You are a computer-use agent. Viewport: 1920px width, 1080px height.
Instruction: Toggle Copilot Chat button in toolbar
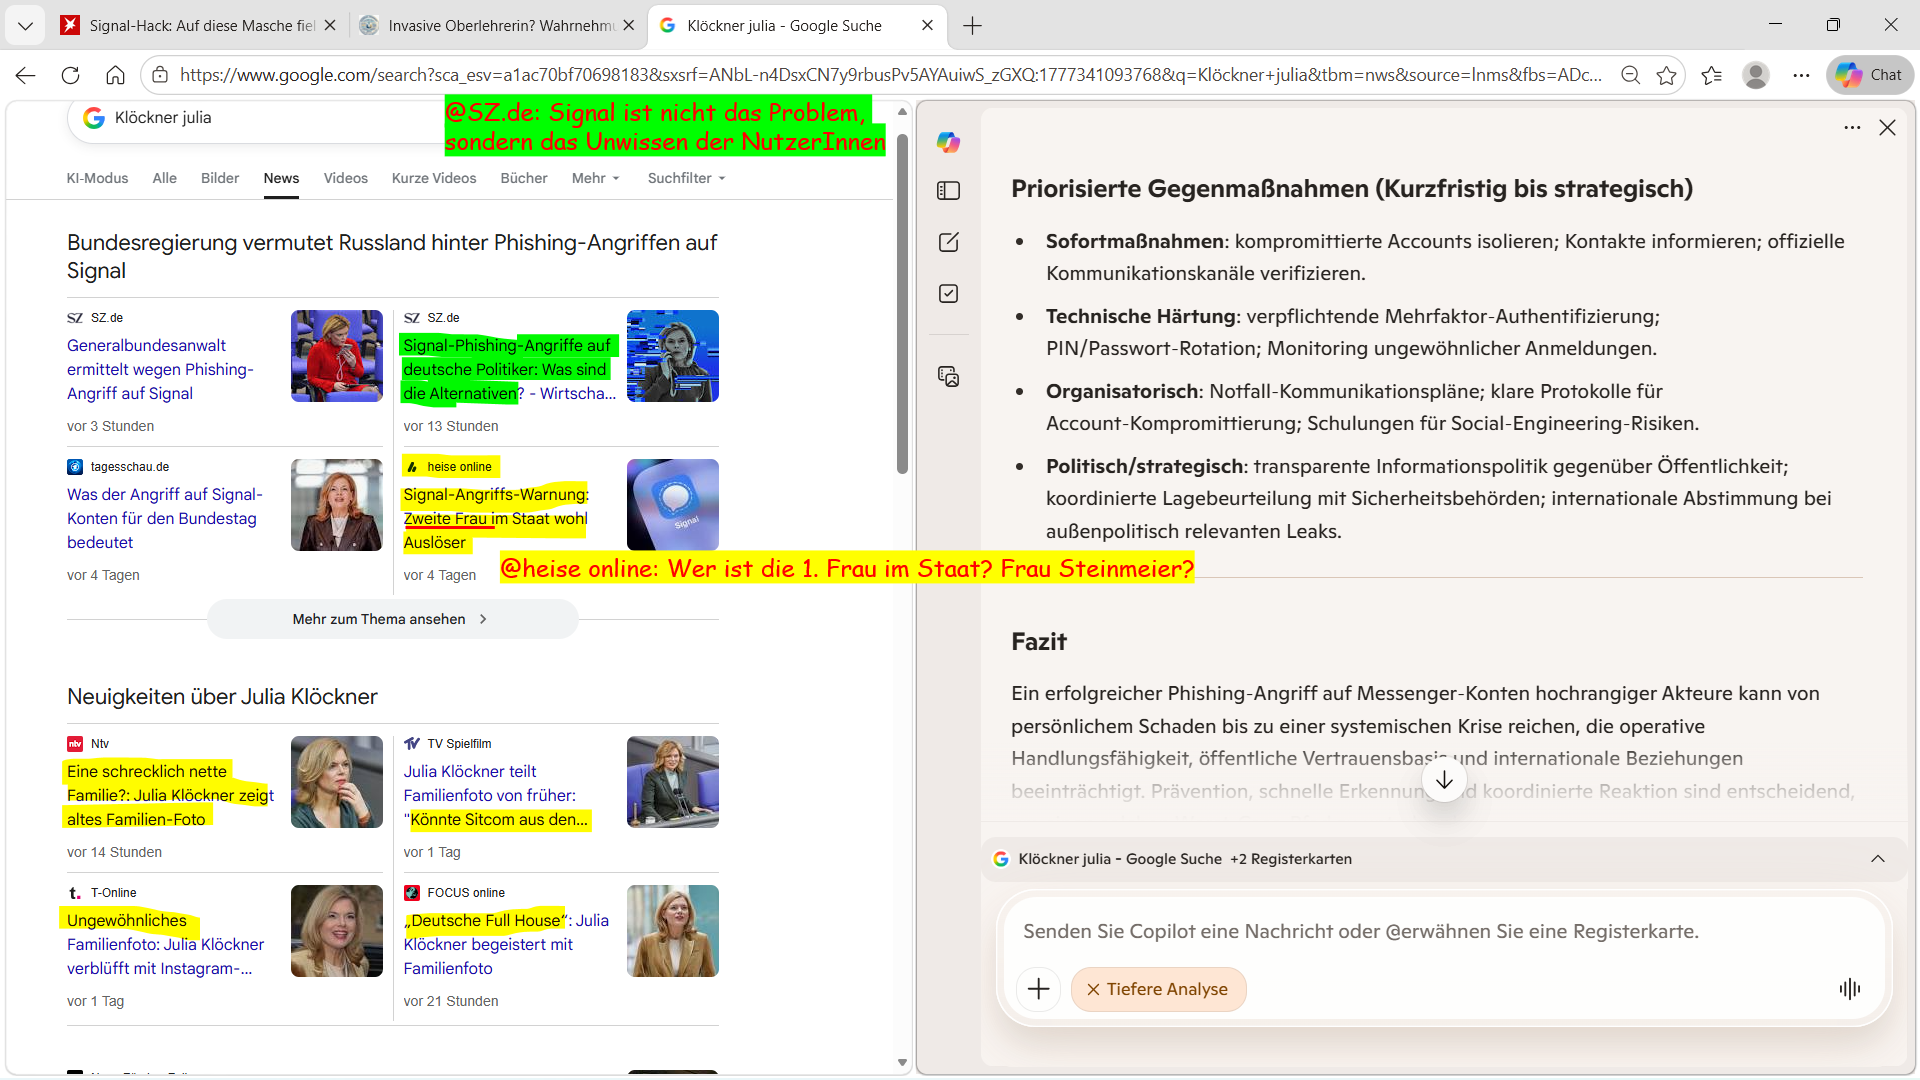[x=1870, y=75]
